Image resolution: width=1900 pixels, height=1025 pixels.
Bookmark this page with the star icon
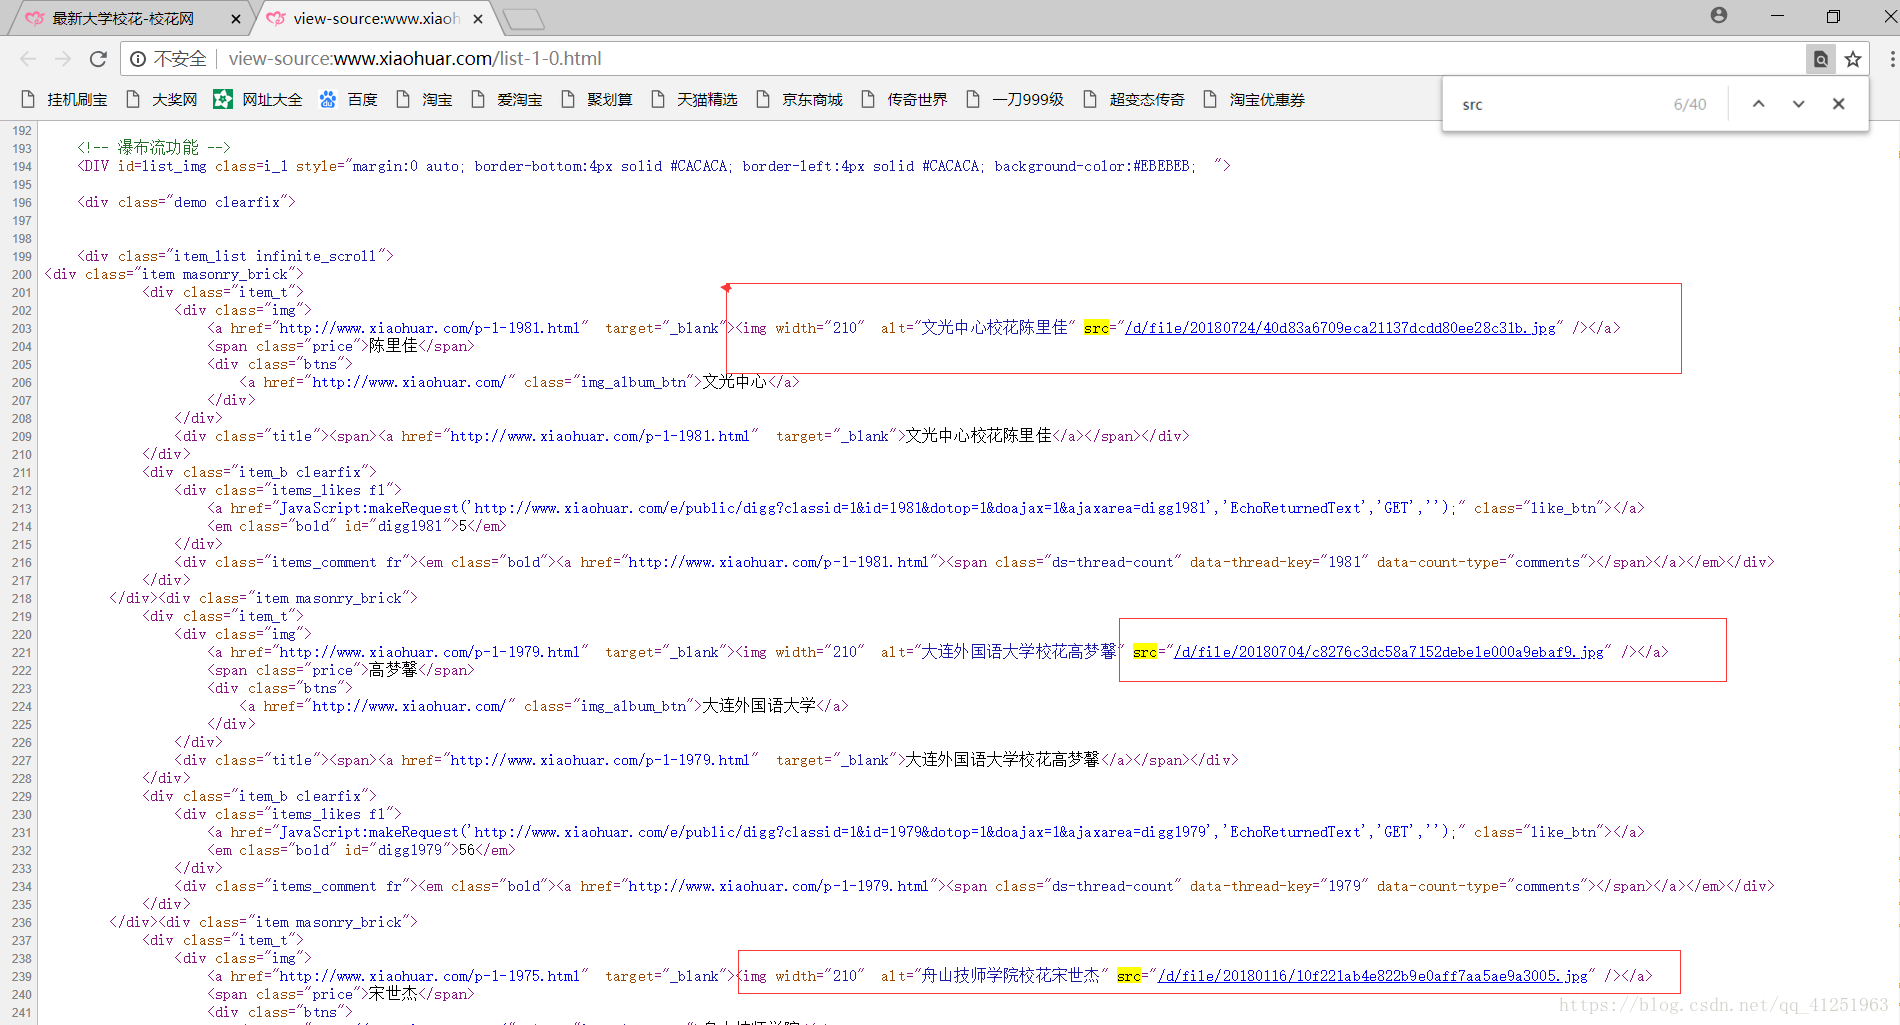coord(1852,58)
